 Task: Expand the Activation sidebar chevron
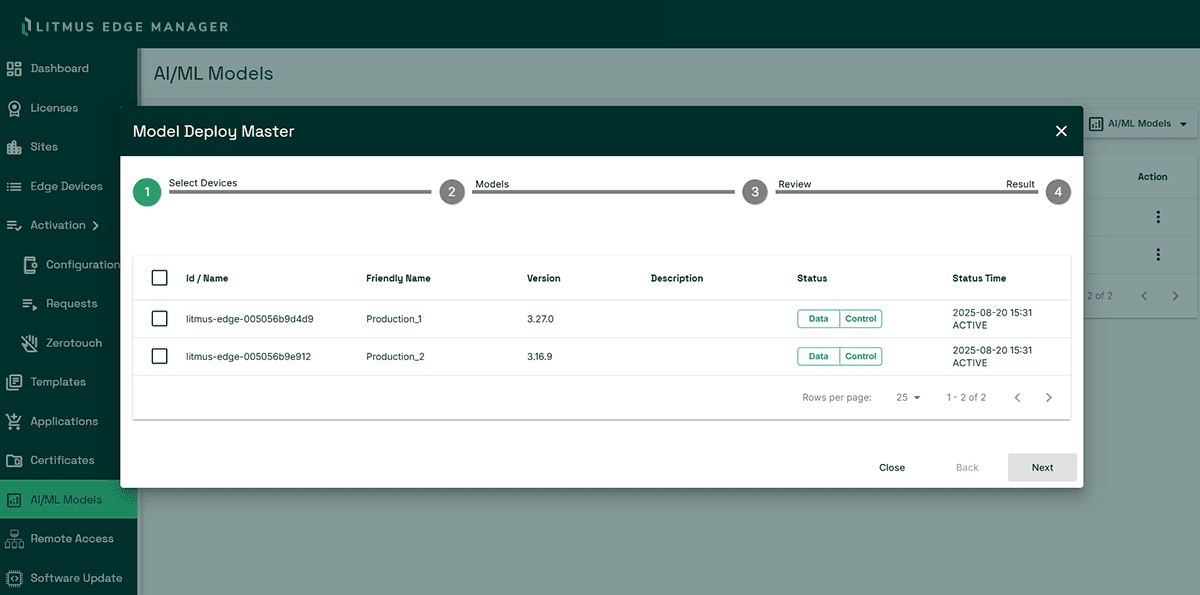coord(96,226)
